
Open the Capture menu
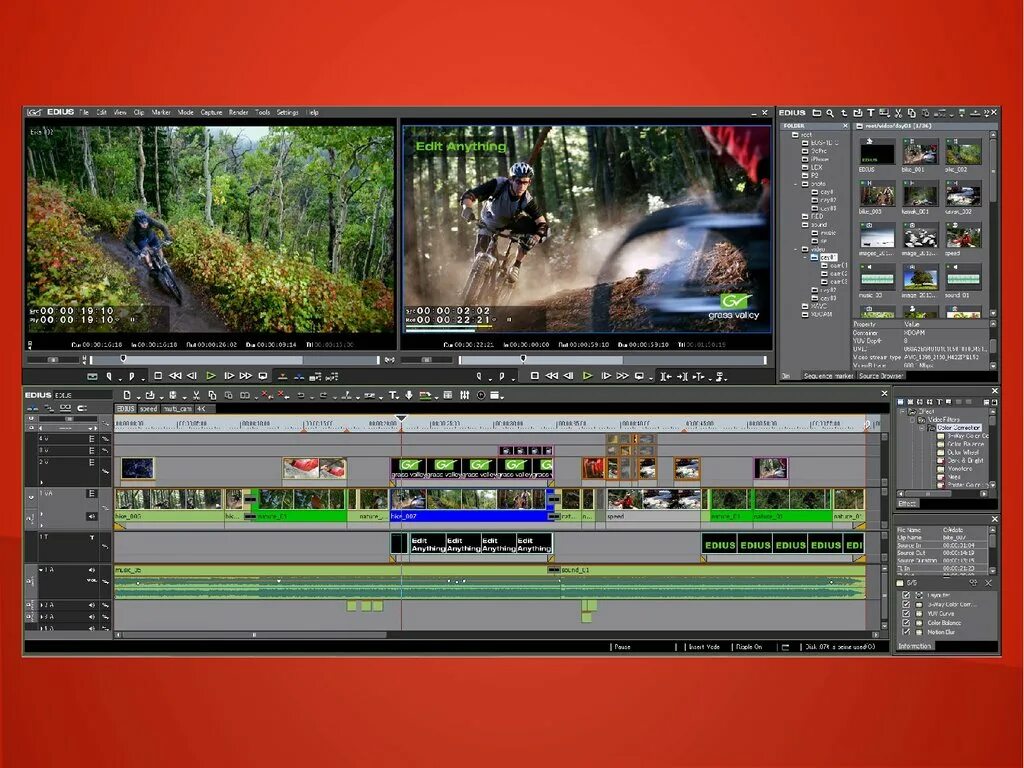coord(211,112)
